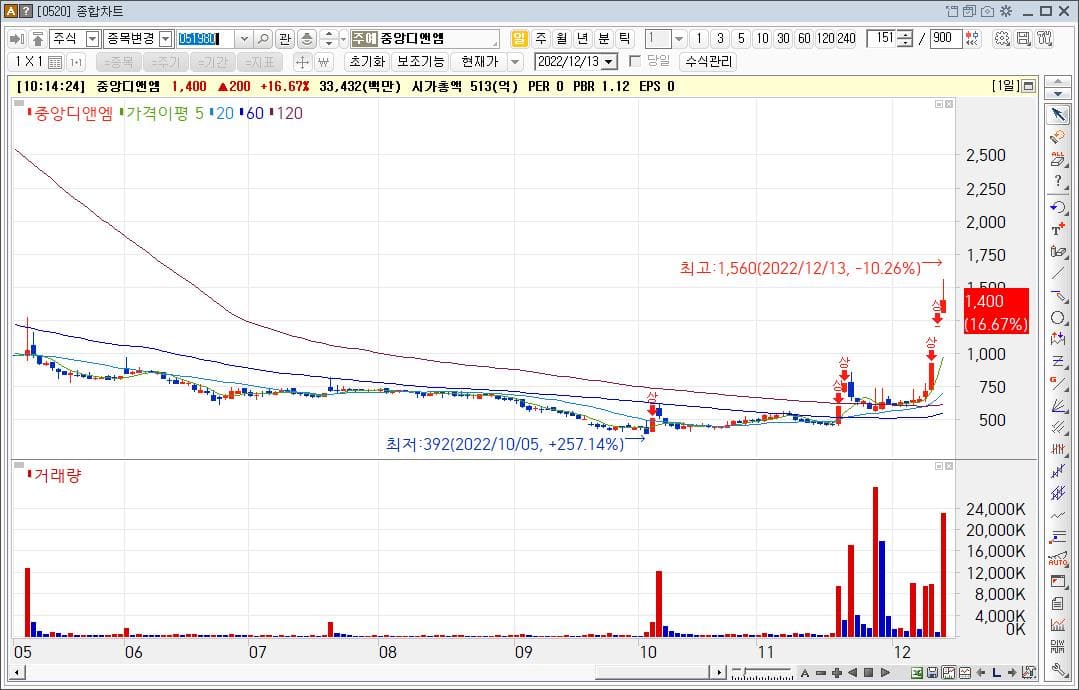The image size is (1079, 690).
Task: Expand the stock code history dropdown arrow
Action: click(x=244, y=39)
